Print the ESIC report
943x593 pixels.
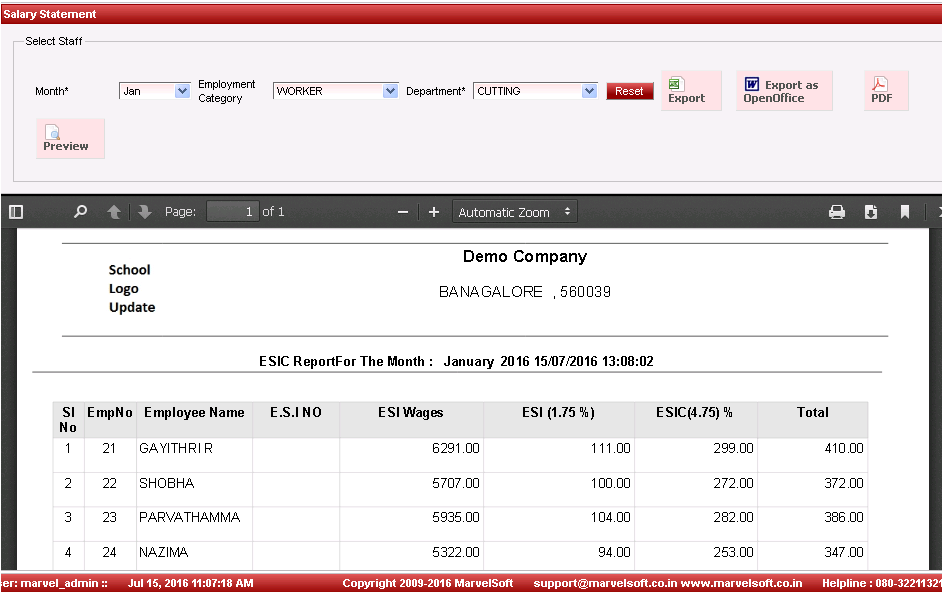pos(837,212)
